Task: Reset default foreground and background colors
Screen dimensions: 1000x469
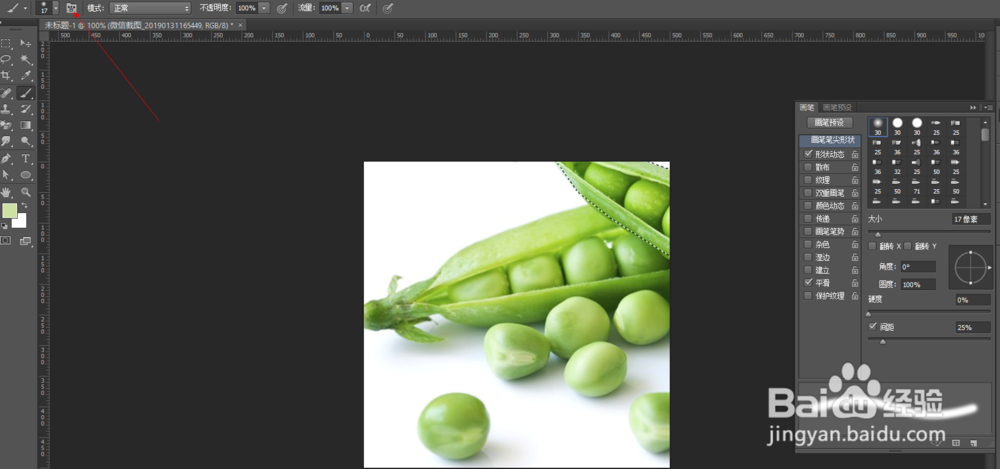Action: 4,225
